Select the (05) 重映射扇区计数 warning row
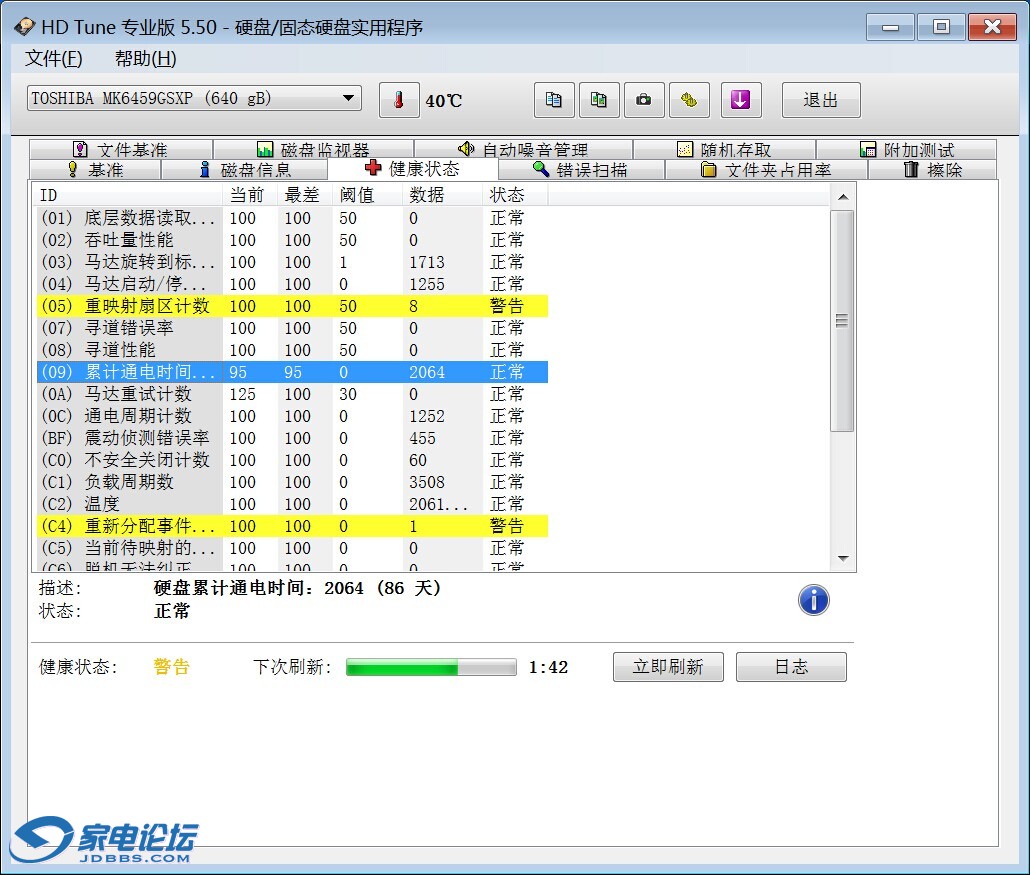 point(292,306)
